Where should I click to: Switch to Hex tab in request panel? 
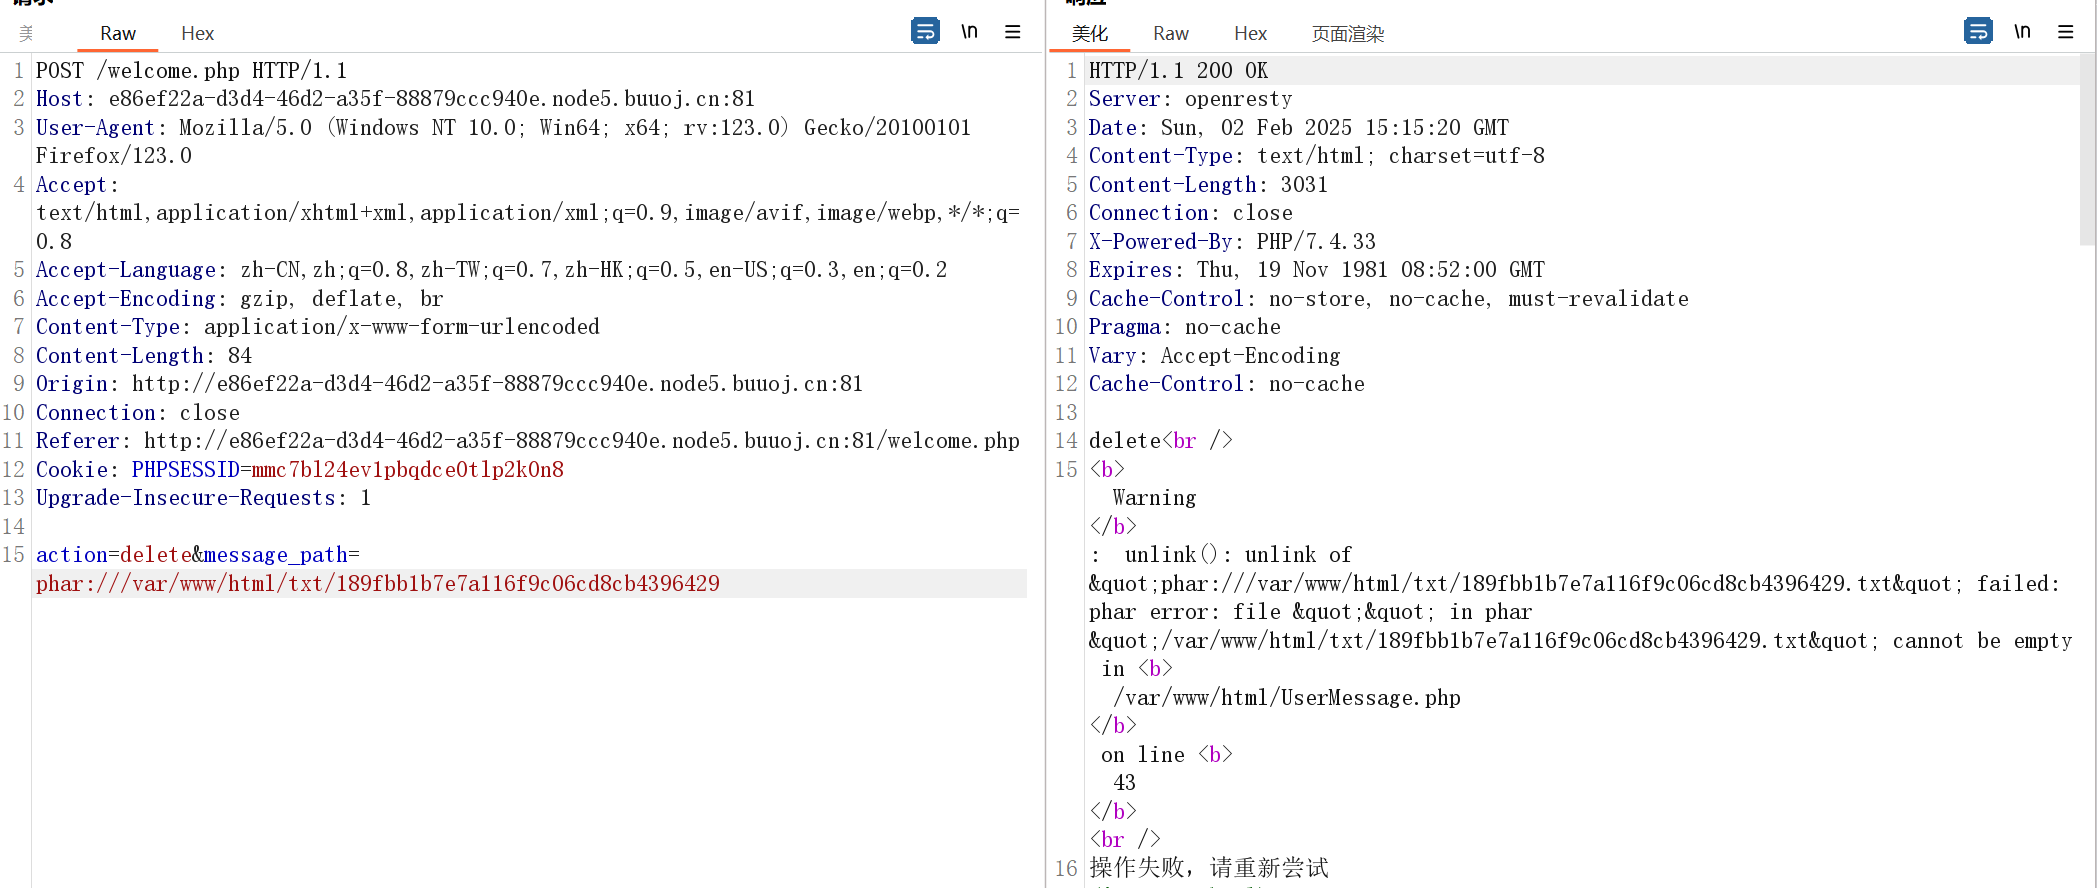[x=197, y=33]
